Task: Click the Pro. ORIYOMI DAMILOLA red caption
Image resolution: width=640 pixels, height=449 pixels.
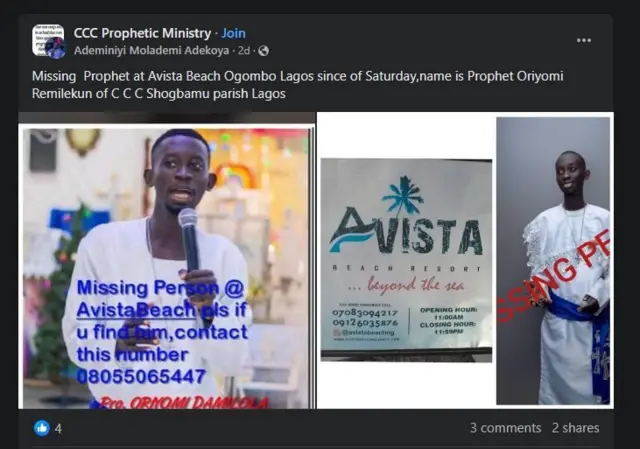Action: click(180, 402)
